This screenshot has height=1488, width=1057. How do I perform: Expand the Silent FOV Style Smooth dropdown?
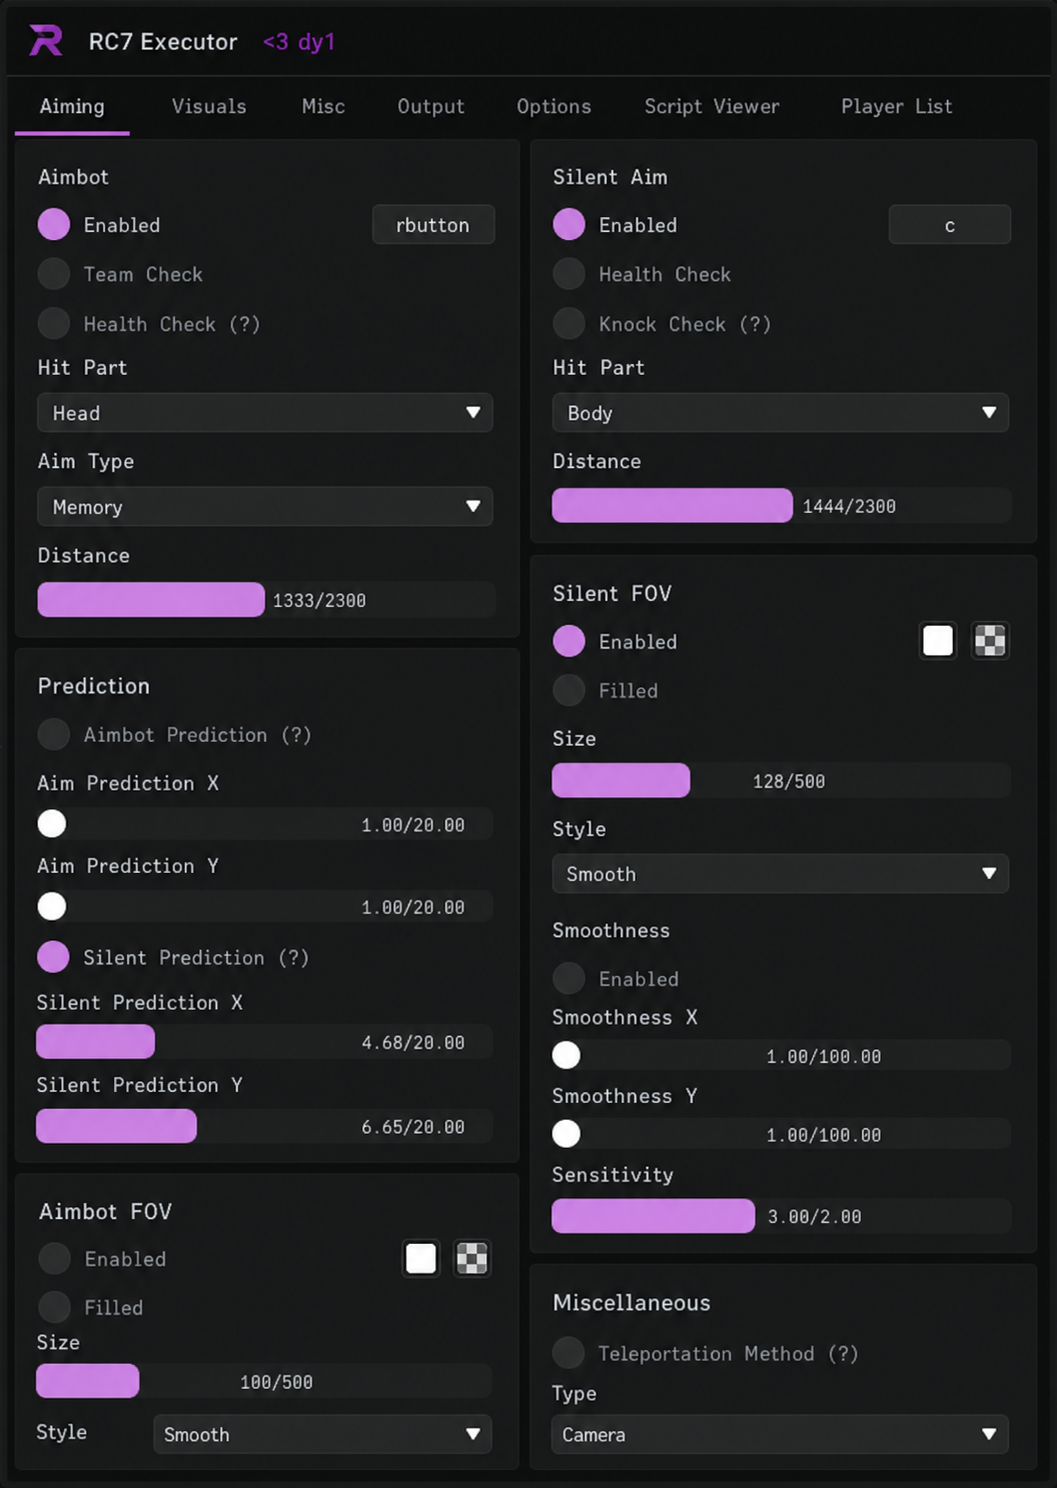click(x=780, y=874)
